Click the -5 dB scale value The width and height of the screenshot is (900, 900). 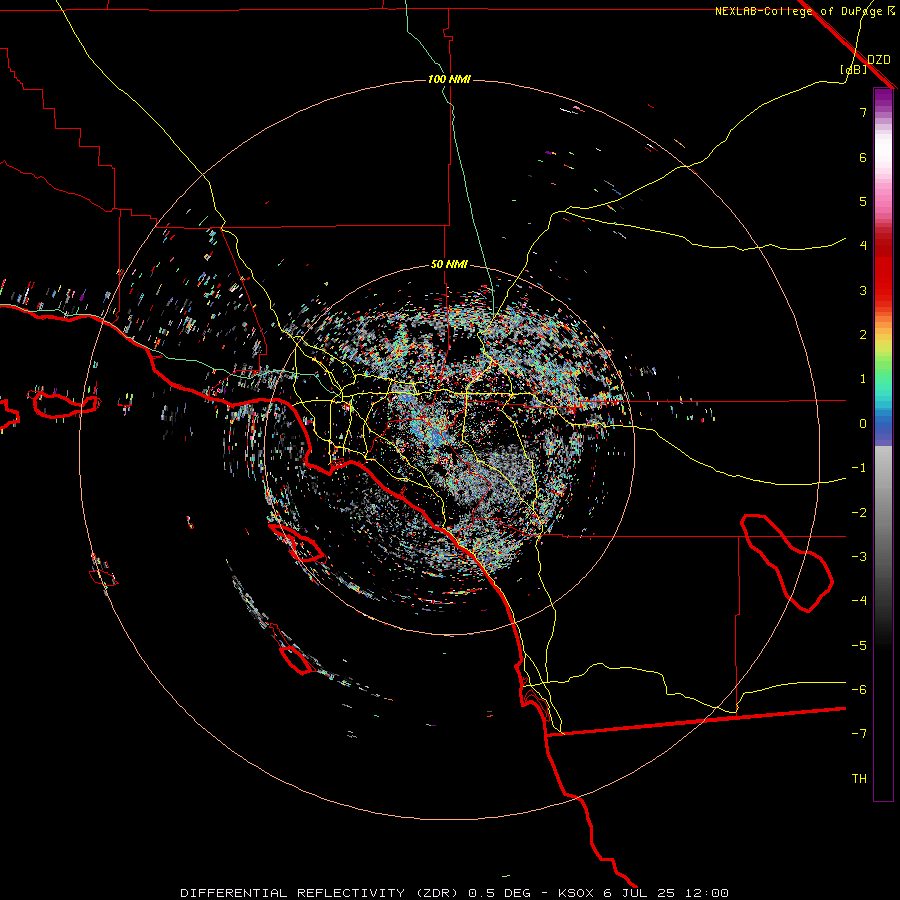click(x=859, y=646)
